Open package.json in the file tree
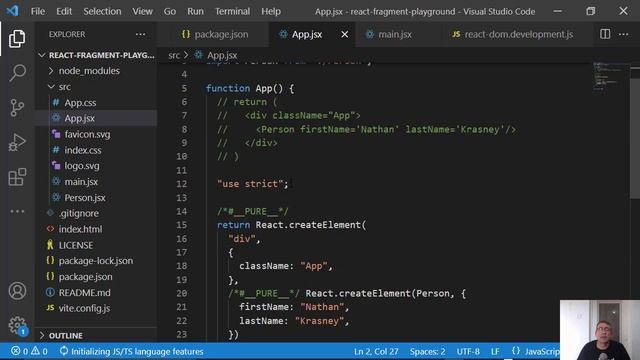Viewport: 640px width, 360px height. pyautogui.click(x=85, y=277)
